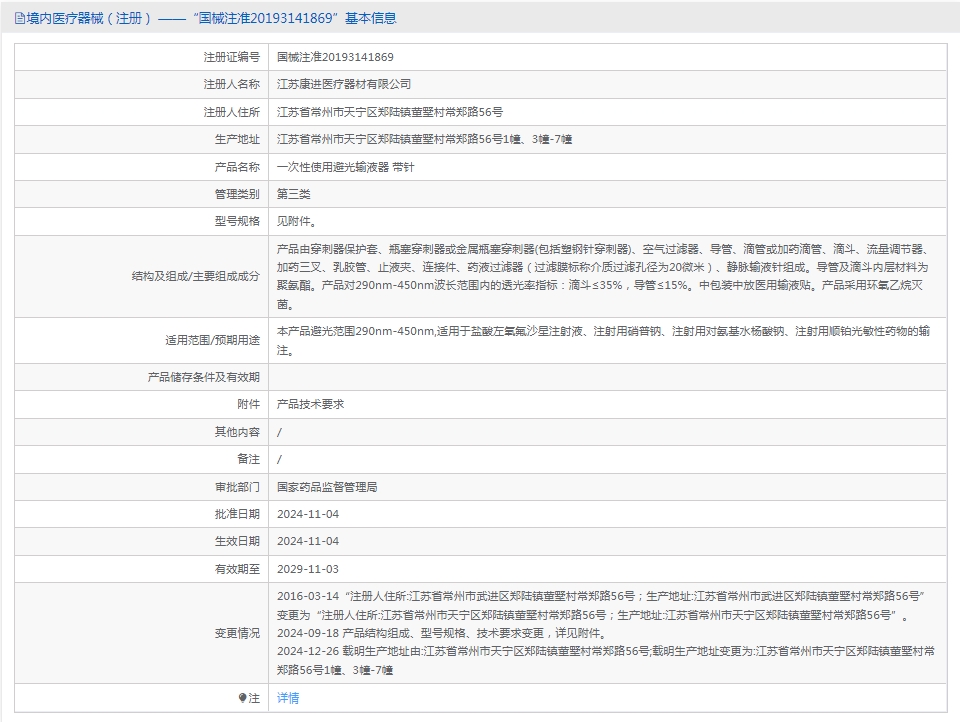The image size is (960, 722).
Task: Click the 生效日期 row label
Action: [237, 541]
